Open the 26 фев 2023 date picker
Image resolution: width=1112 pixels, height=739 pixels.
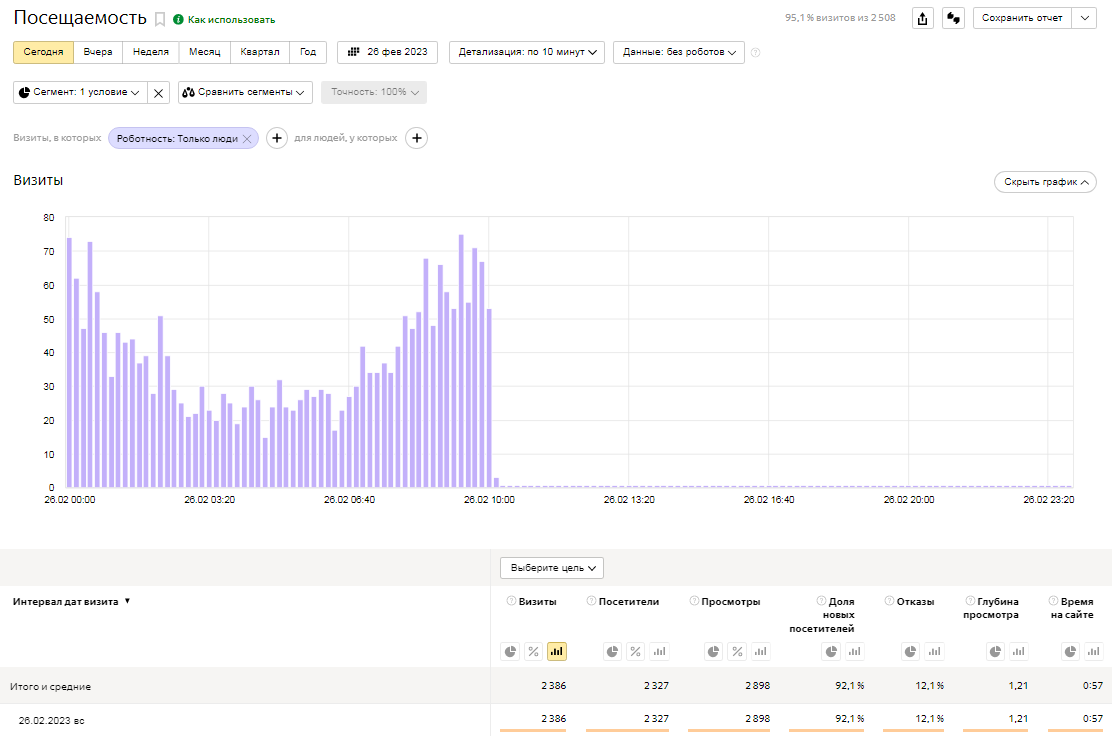coord(387,52)
